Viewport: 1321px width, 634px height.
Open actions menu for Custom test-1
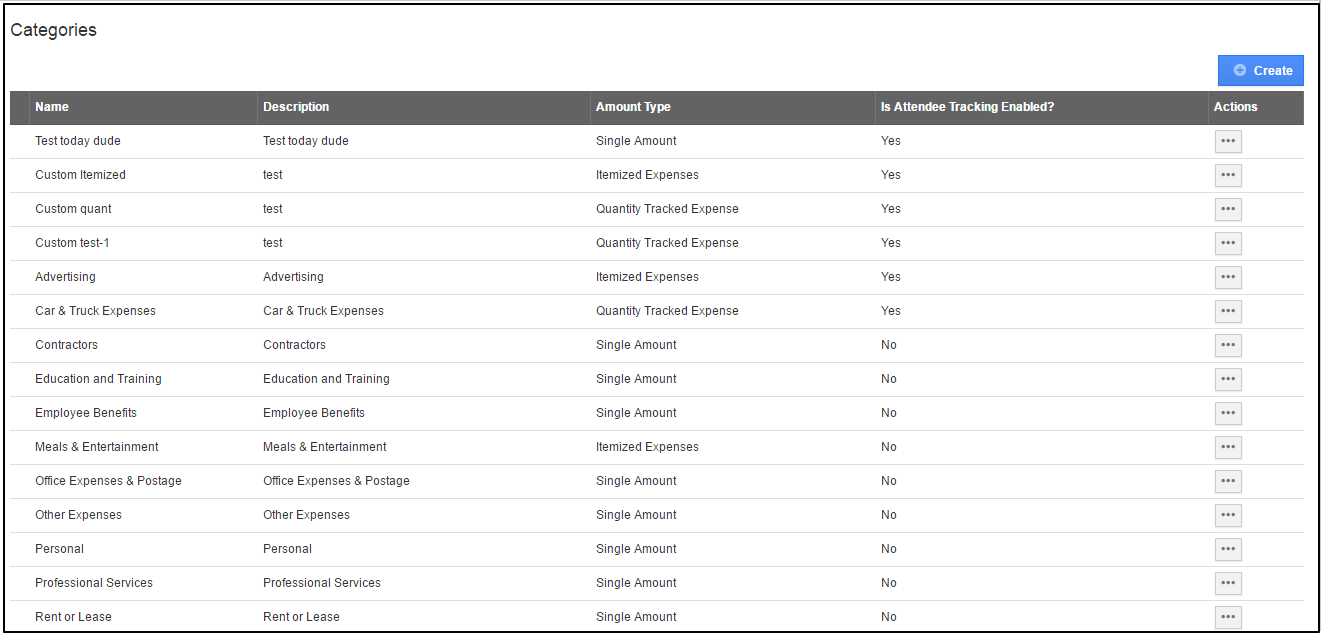pos(1228,243)
